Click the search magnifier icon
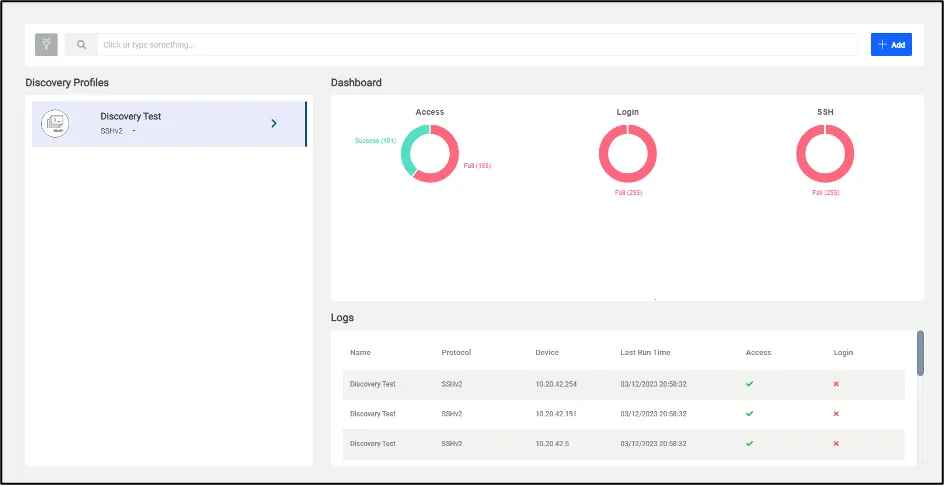Screen dimensions: 944x486 81,45
